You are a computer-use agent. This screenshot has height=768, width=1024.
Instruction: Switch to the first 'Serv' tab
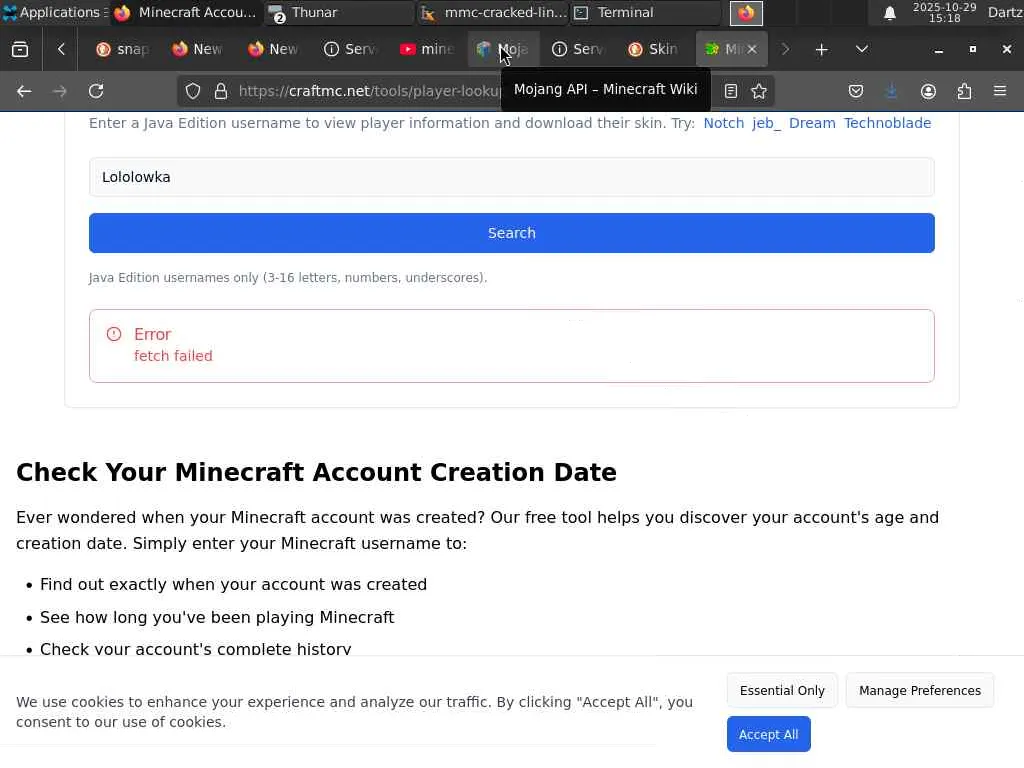tap(349, 49)
